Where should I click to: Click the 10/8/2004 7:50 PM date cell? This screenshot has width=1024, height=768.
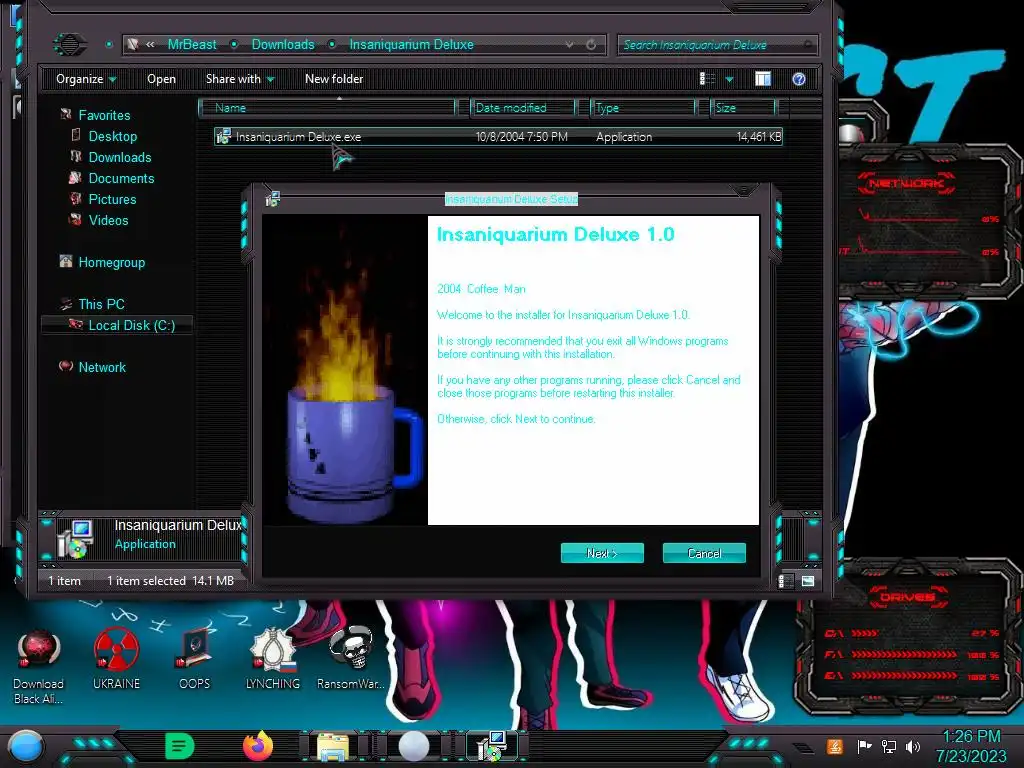(x=522, y=137)
